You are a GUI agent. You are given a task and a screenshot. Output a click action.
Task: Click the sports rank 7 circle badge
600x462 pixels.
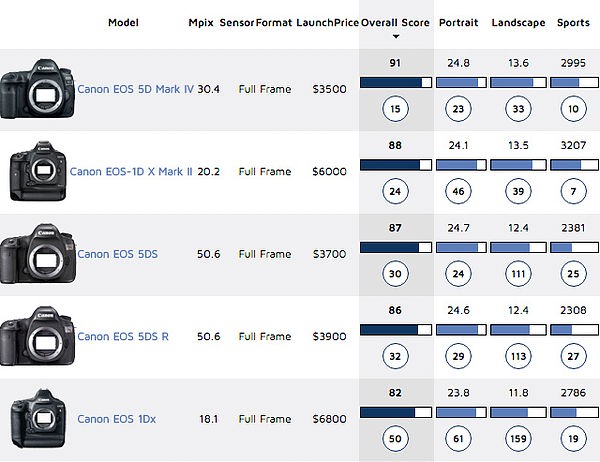[573, 191]
